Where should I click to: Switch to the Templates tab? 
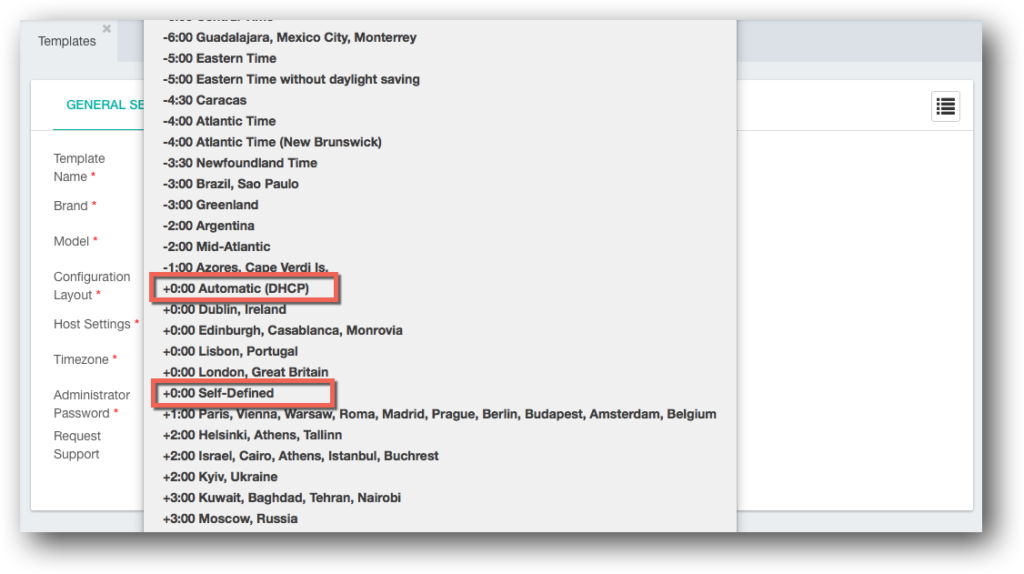point(67,41)
